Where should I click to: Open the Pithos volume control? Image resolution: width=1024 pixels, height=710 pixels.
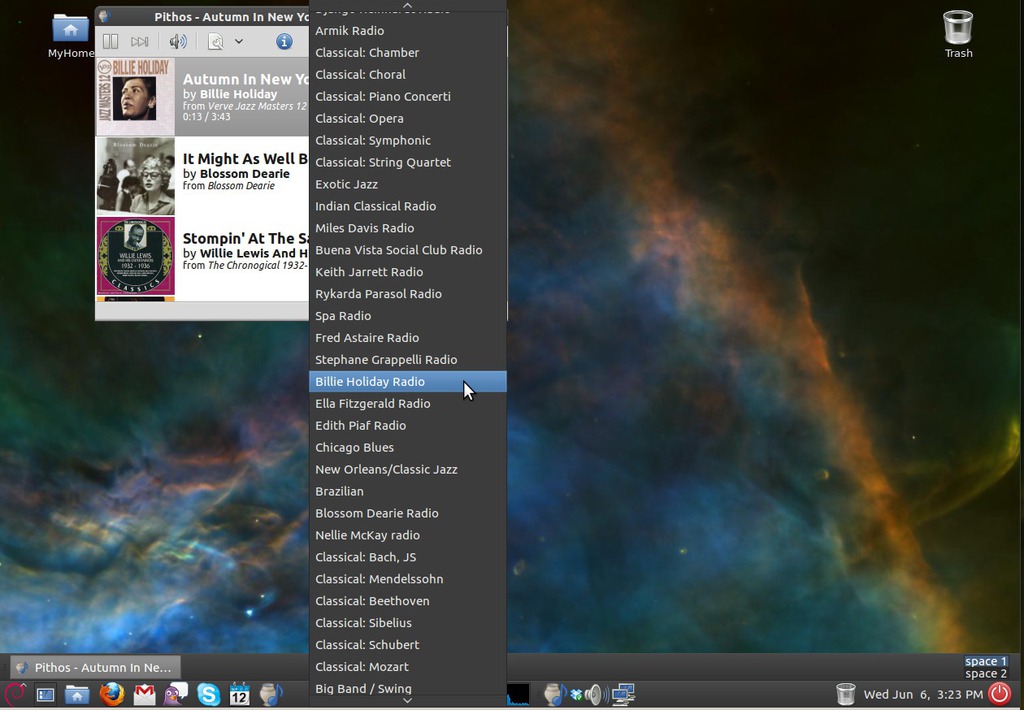pos(178,42)
